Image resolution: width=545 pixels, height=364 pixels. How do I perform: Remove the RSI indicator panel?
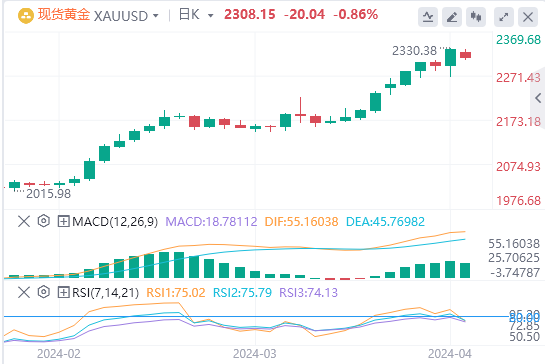tap(24, 292)
